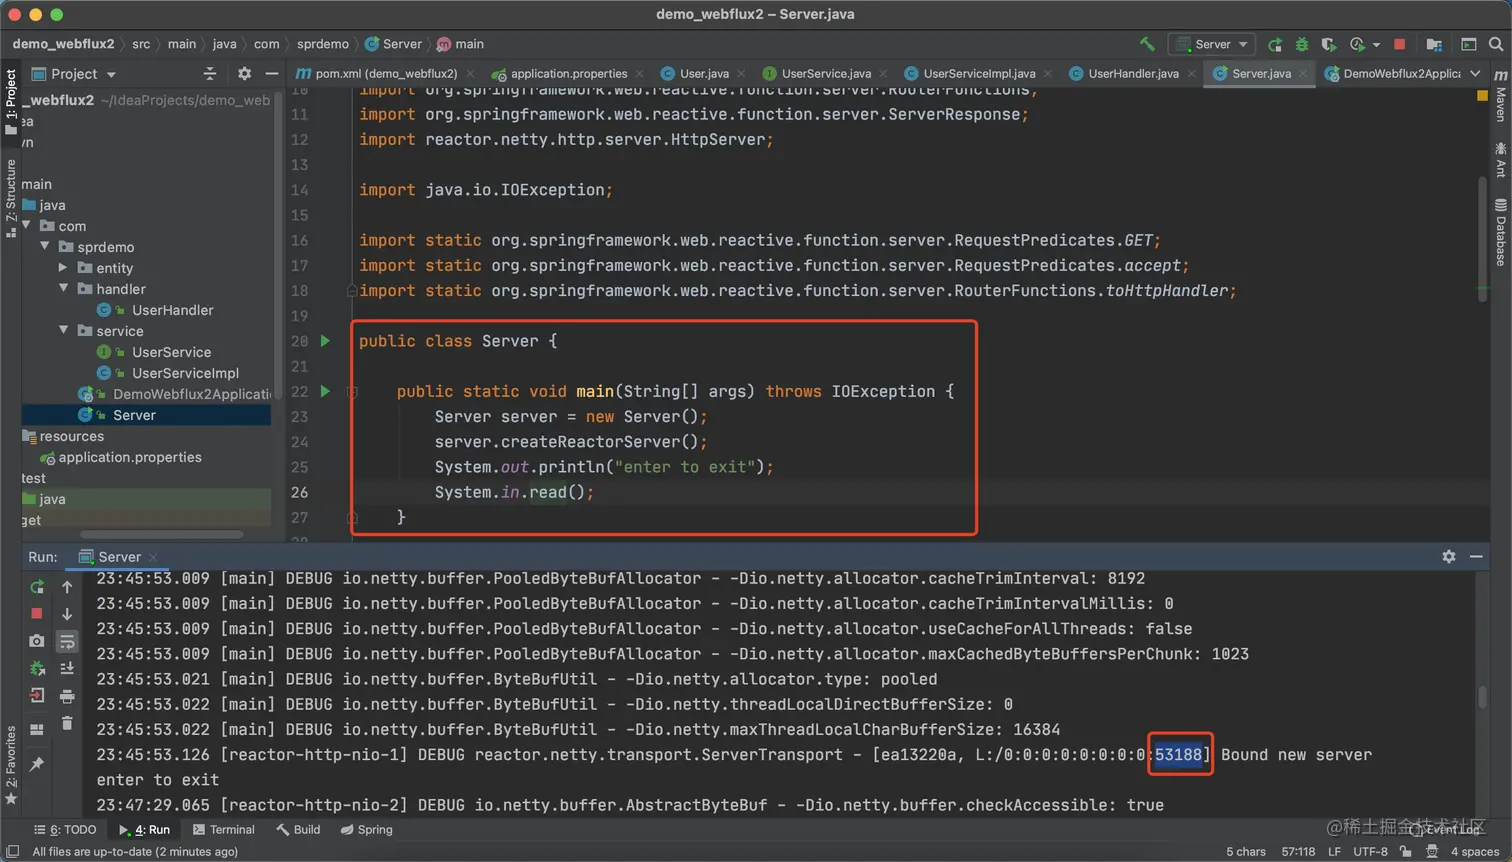Run Server with Coverage from toolbar
Screen dimensions: 1512x862
(1329, 44)
